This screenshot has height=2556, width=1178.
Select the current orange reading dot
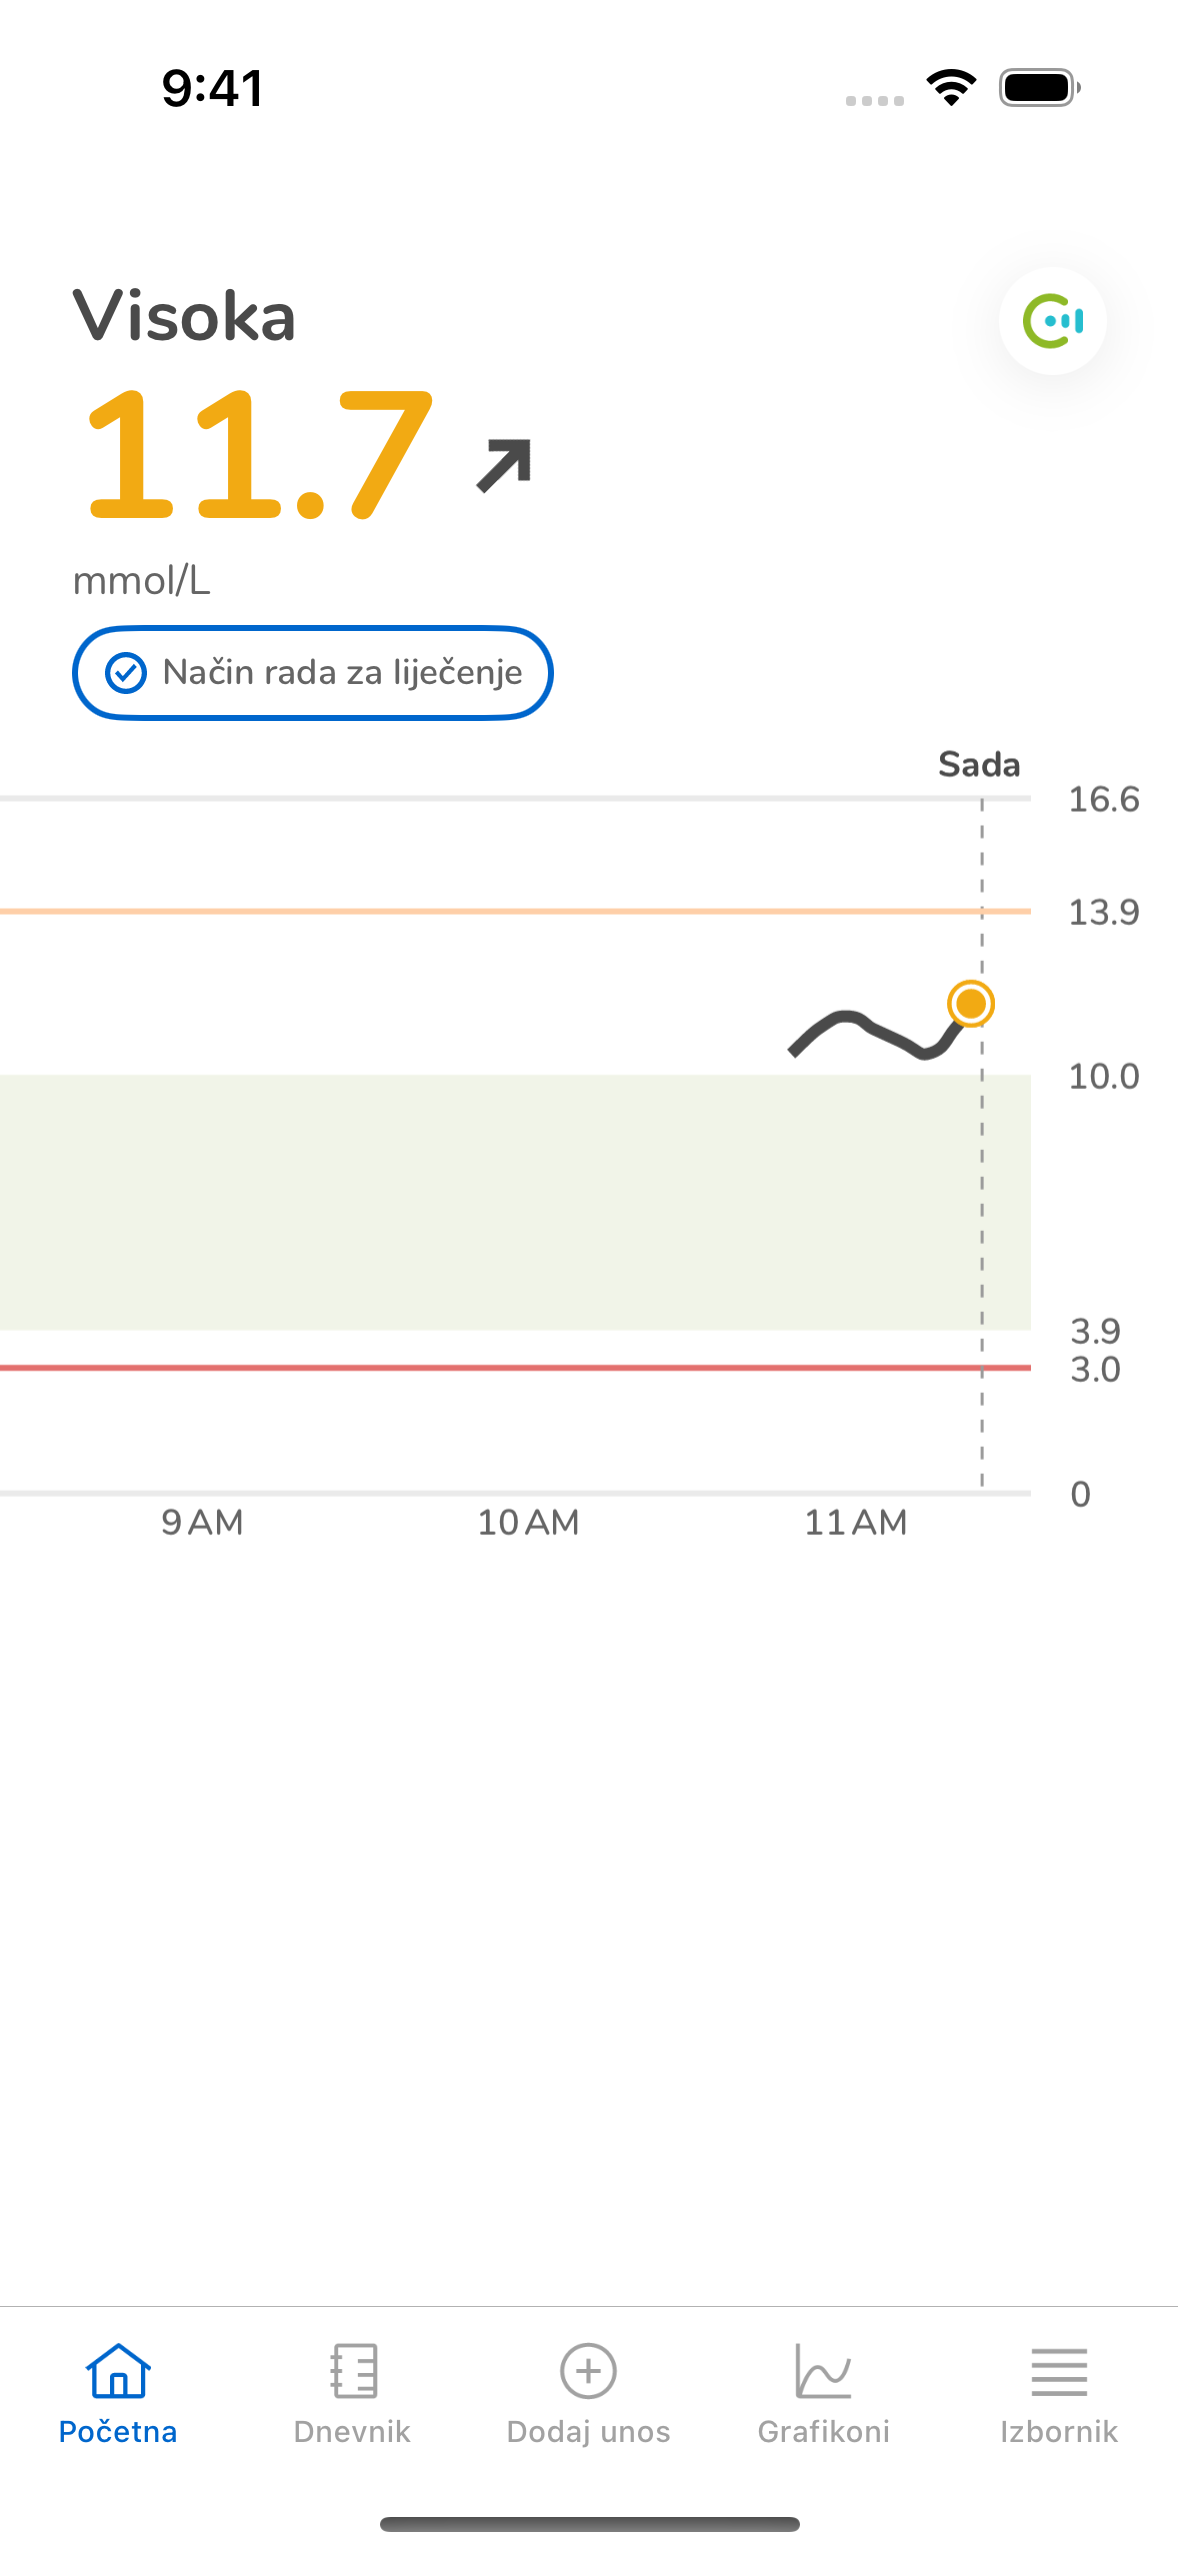970,1003
